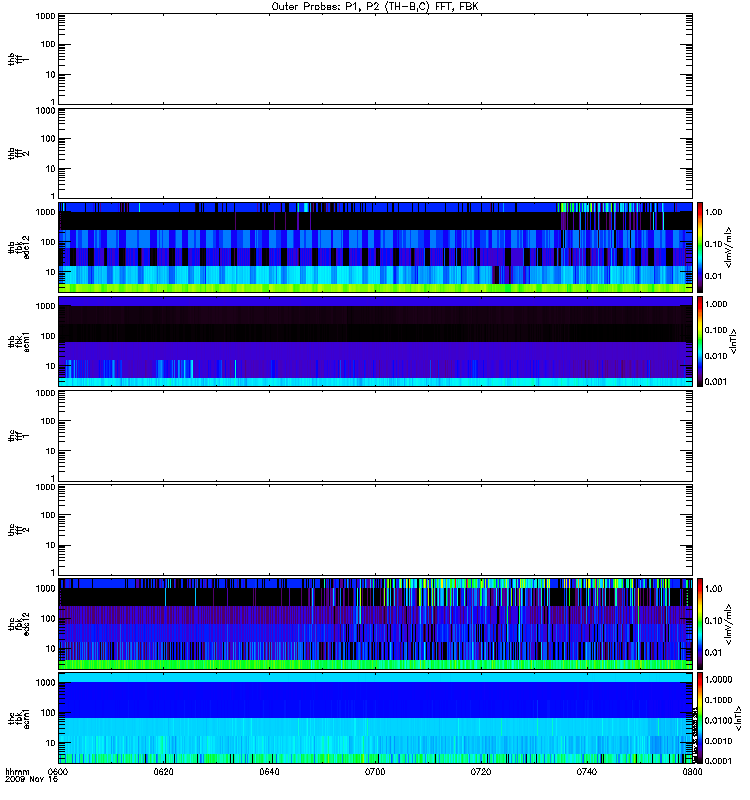Click the '0600' time axis label
The height and width of the screenshot is (800, 750).
pos(58,772)
